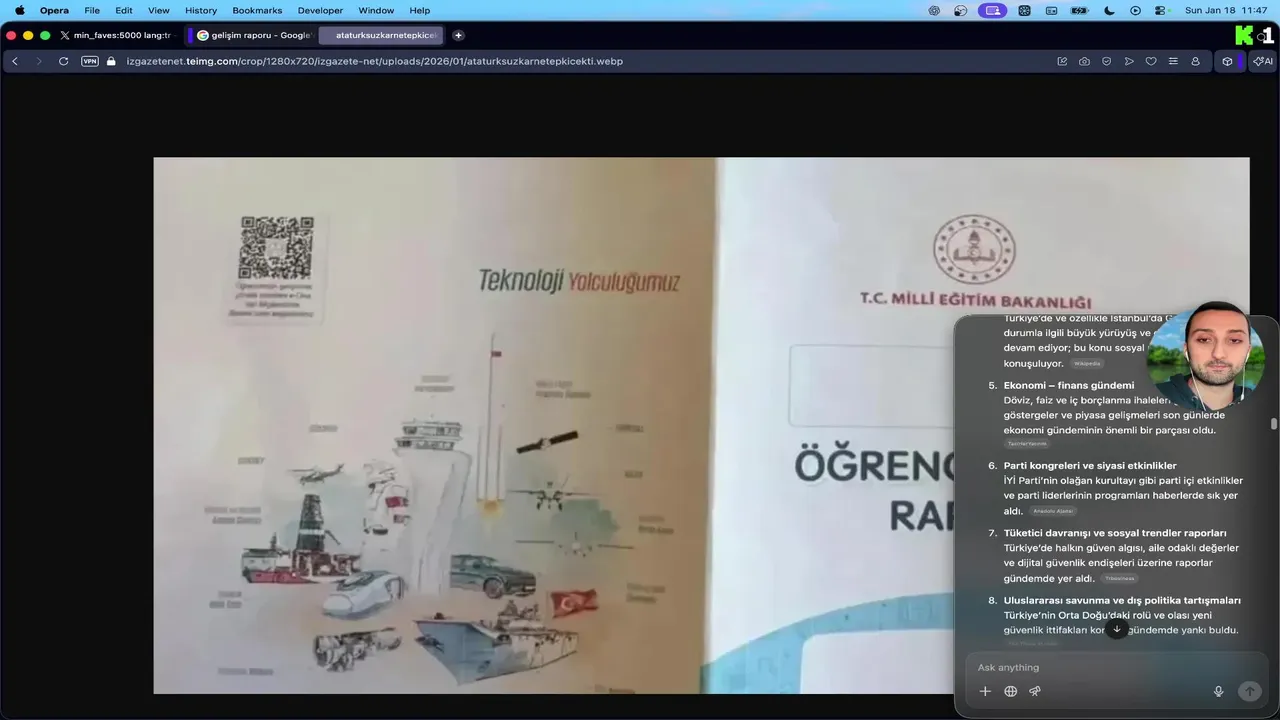Screen dimensions: 1280x720
Task: Click the ChatGPT menu bar icon
Action: click(x=934, y=10)
